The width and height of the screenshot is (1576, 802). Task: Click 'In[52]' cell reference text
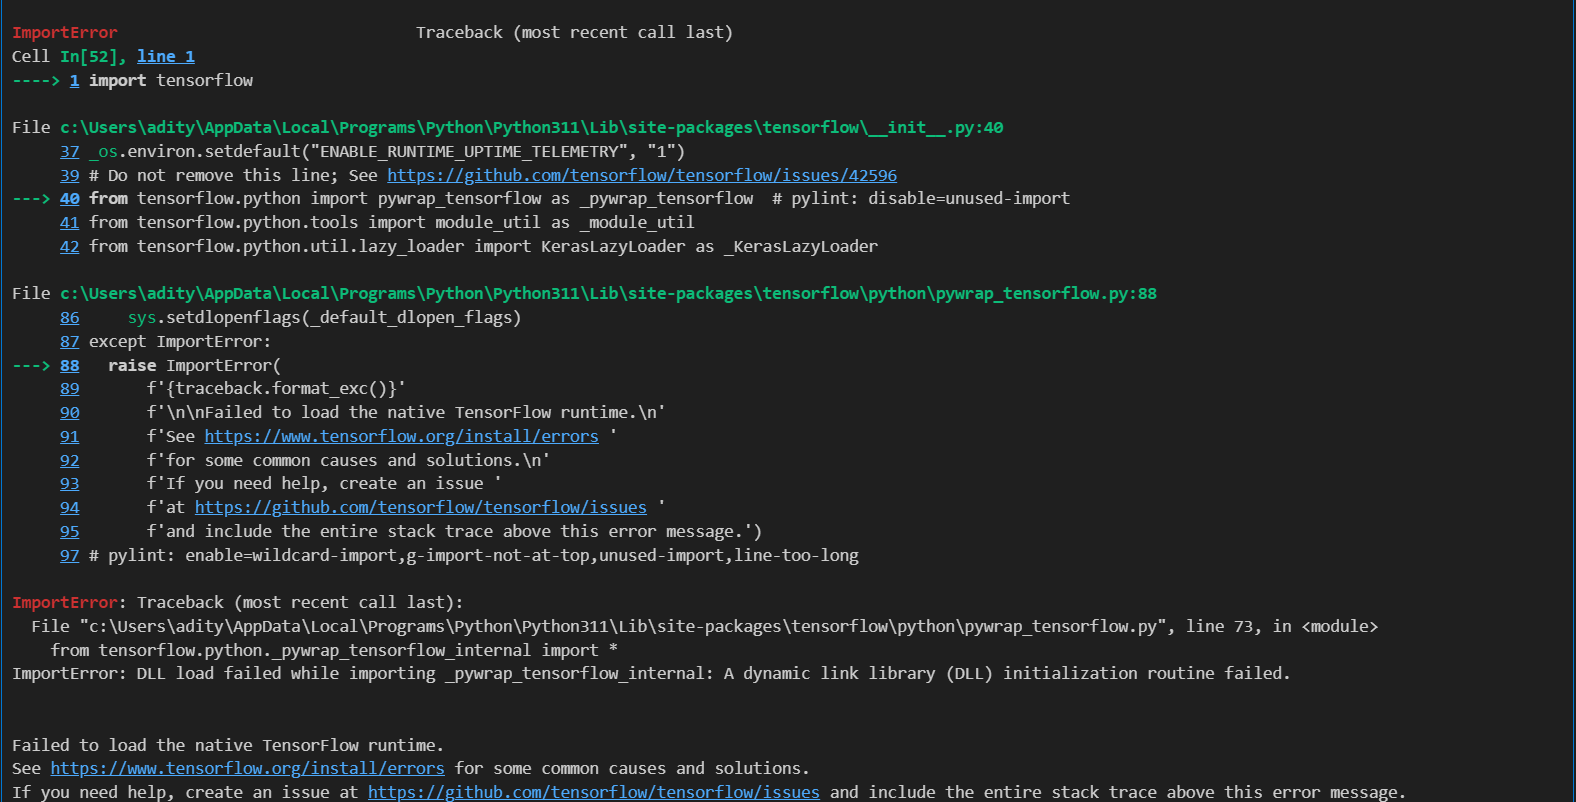(x=88, y=56)
